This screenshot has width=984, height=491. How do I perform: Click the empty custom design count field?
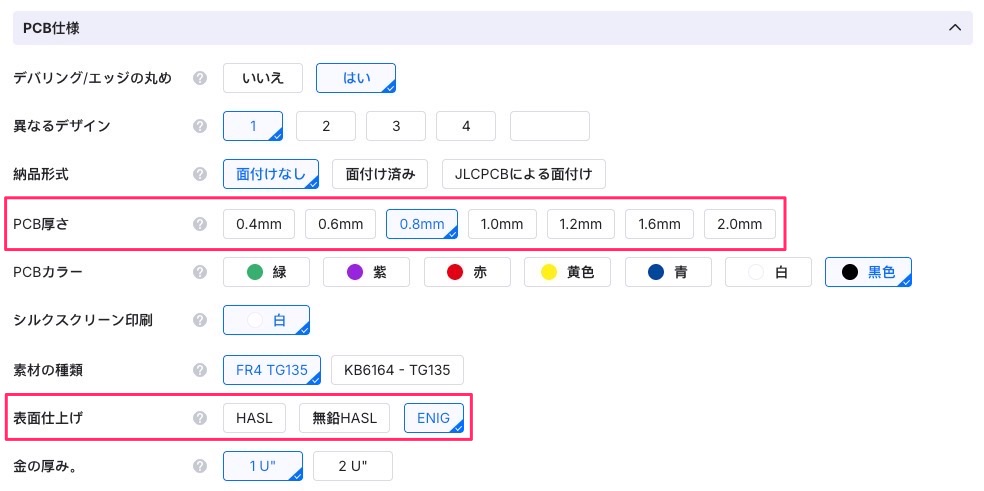(549, 126)
